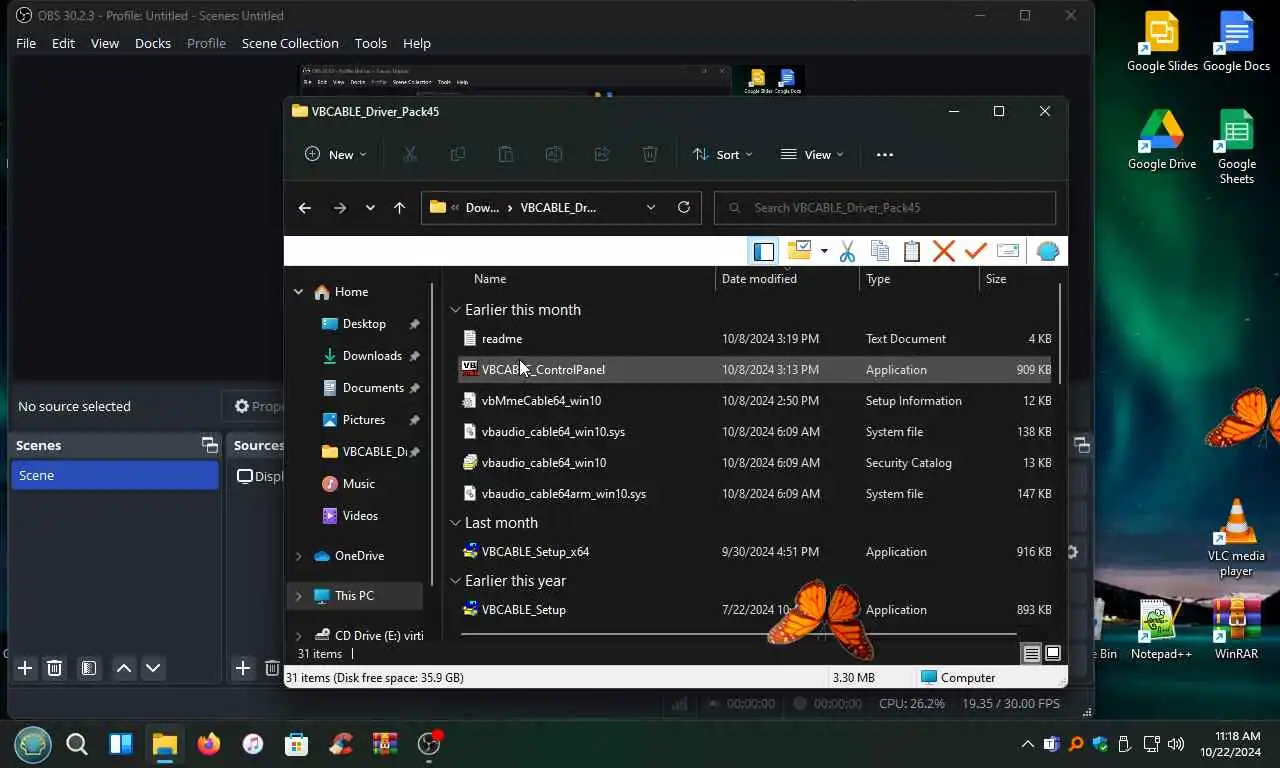This screenshot has height=768, width=1280.
Task: Open the Scene Collection menu in OBS
Action: point(290,43)
